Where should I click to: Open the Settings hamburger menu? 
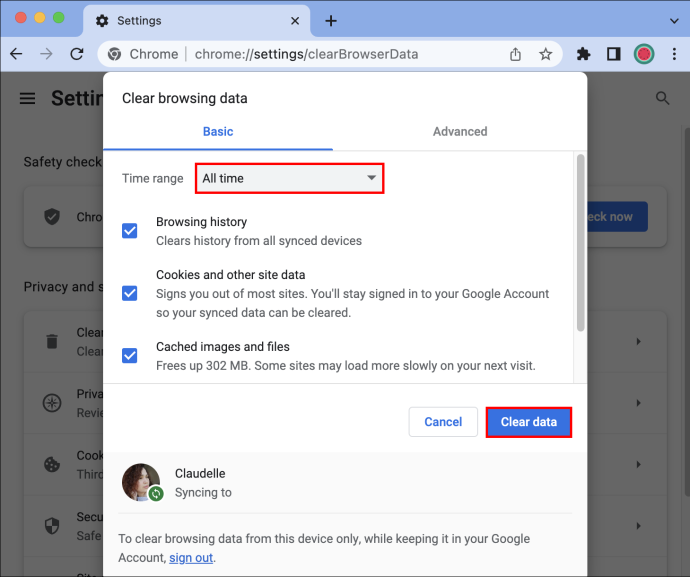[27, 98]
